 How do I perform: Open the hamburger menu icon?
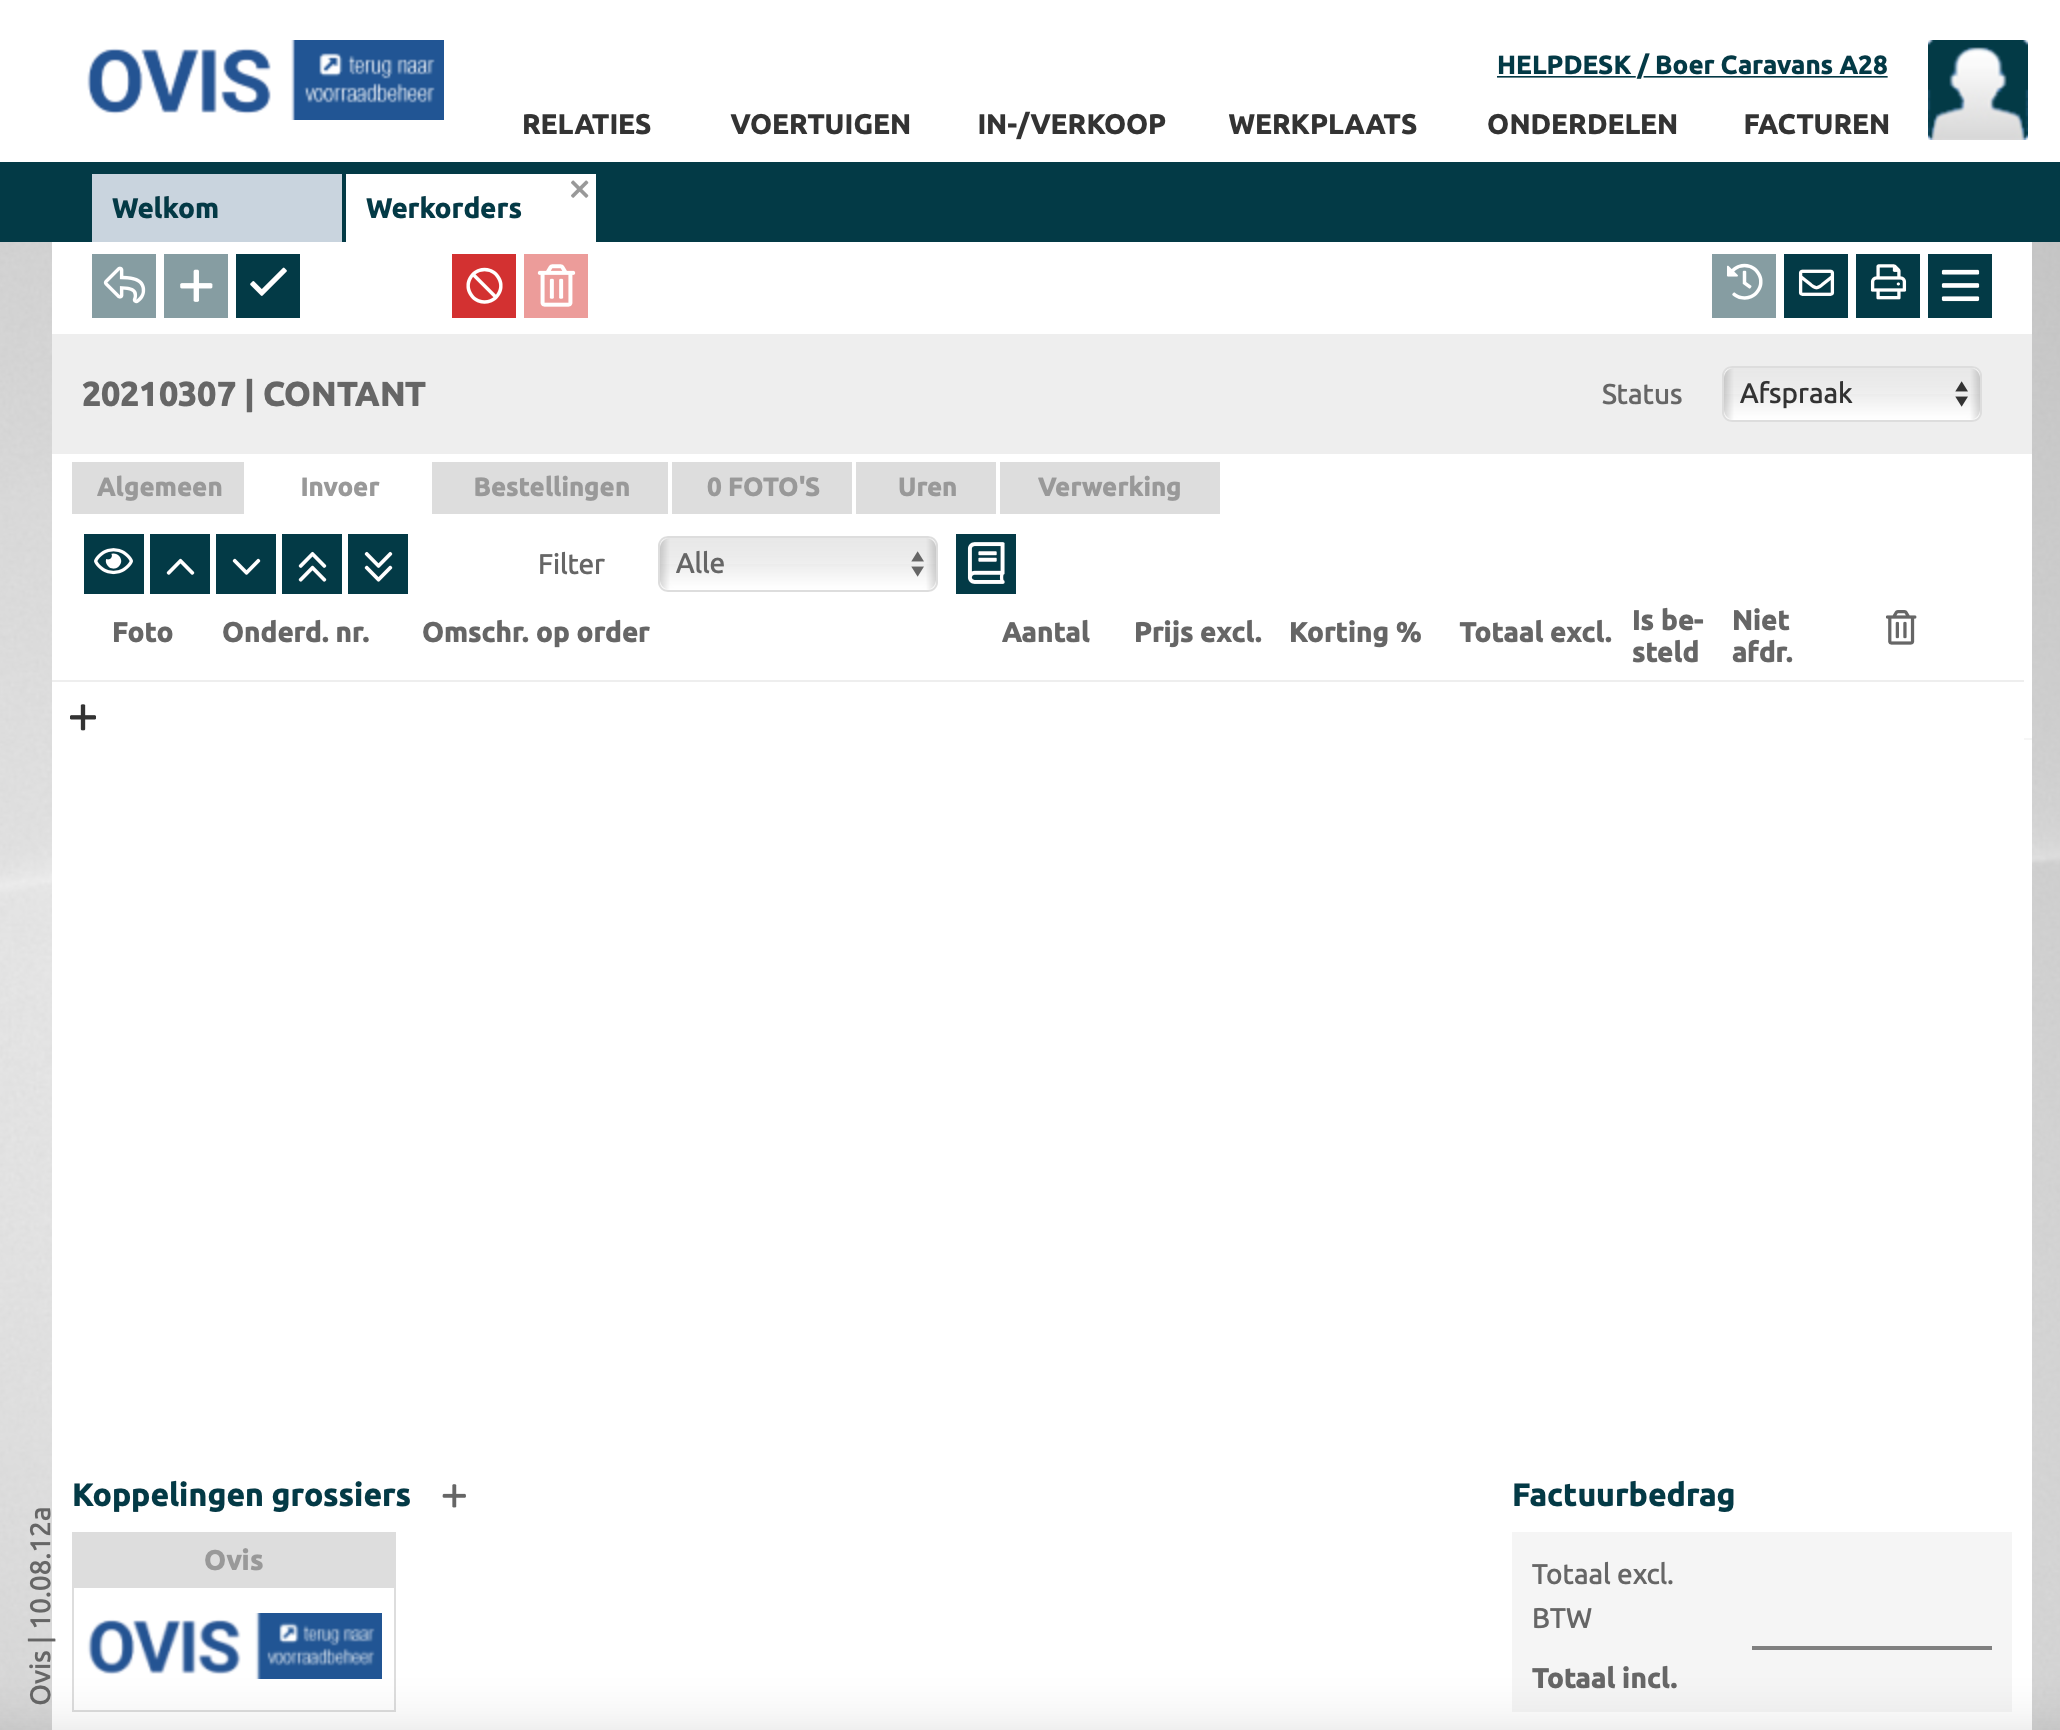(x=1959, y=286)
